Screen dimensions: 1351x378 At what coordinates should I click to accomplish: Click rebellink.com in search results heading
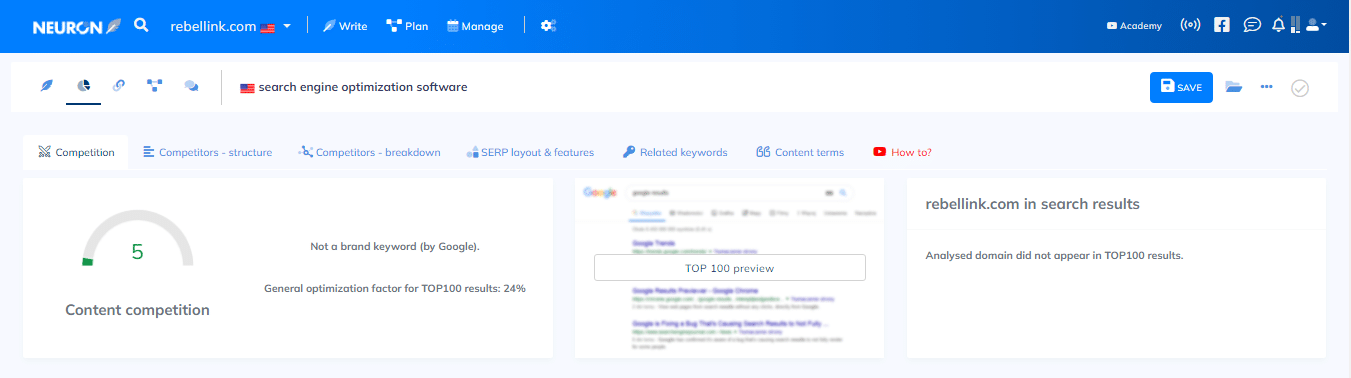tap(1033, 204)
